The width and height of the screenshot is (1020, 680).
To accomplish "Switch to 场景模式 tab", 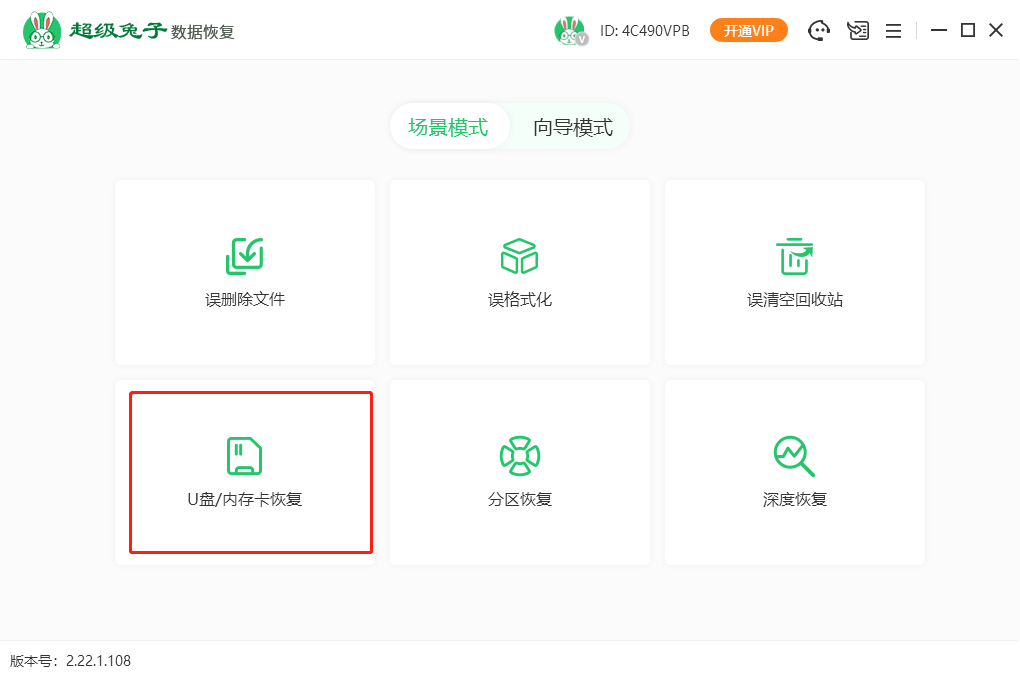I will (448, 127).
